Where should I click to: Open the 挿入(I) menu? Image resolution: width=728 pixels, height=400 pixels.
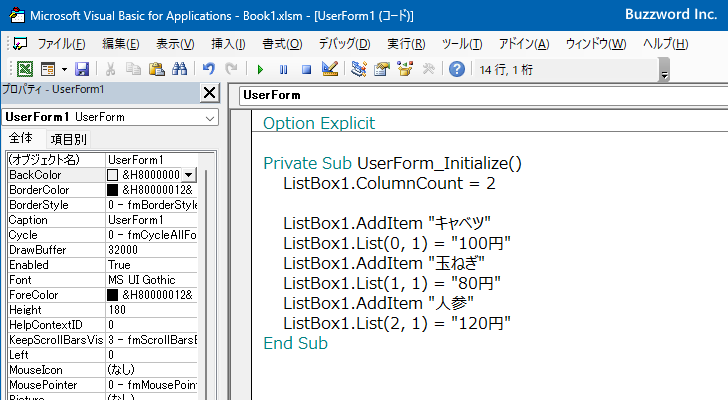pyautogui.click(x=228, y=44)
